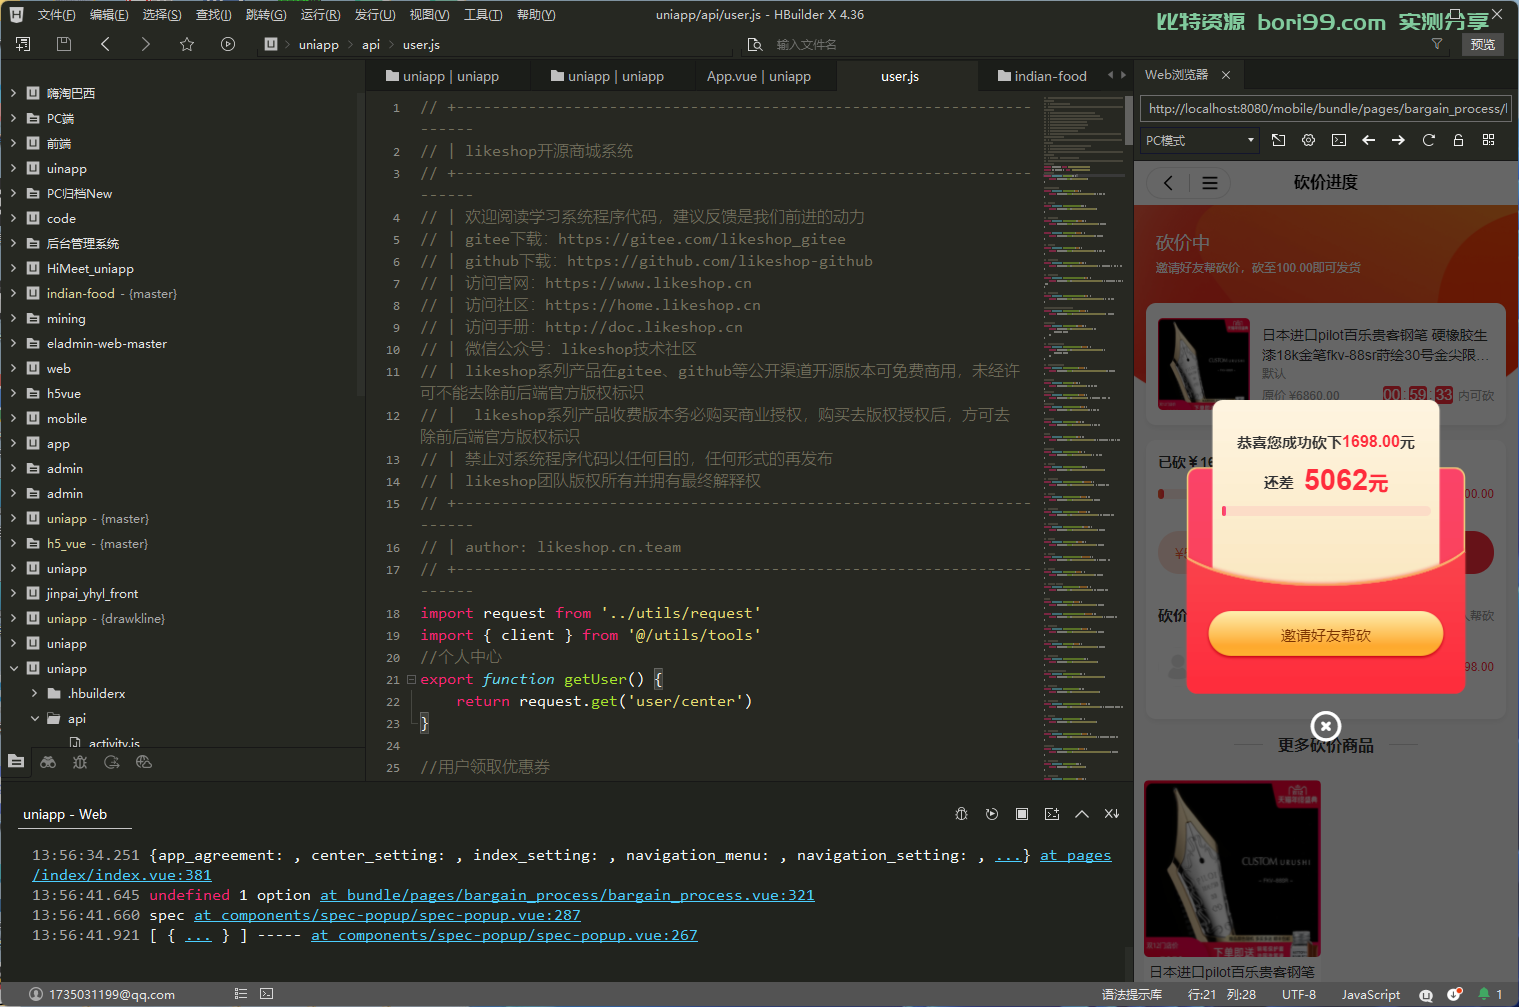Viewport: 1519px width, 1007px height.
Task: Click the debug bug icon in console toolbar
Action: coord(962,814)
